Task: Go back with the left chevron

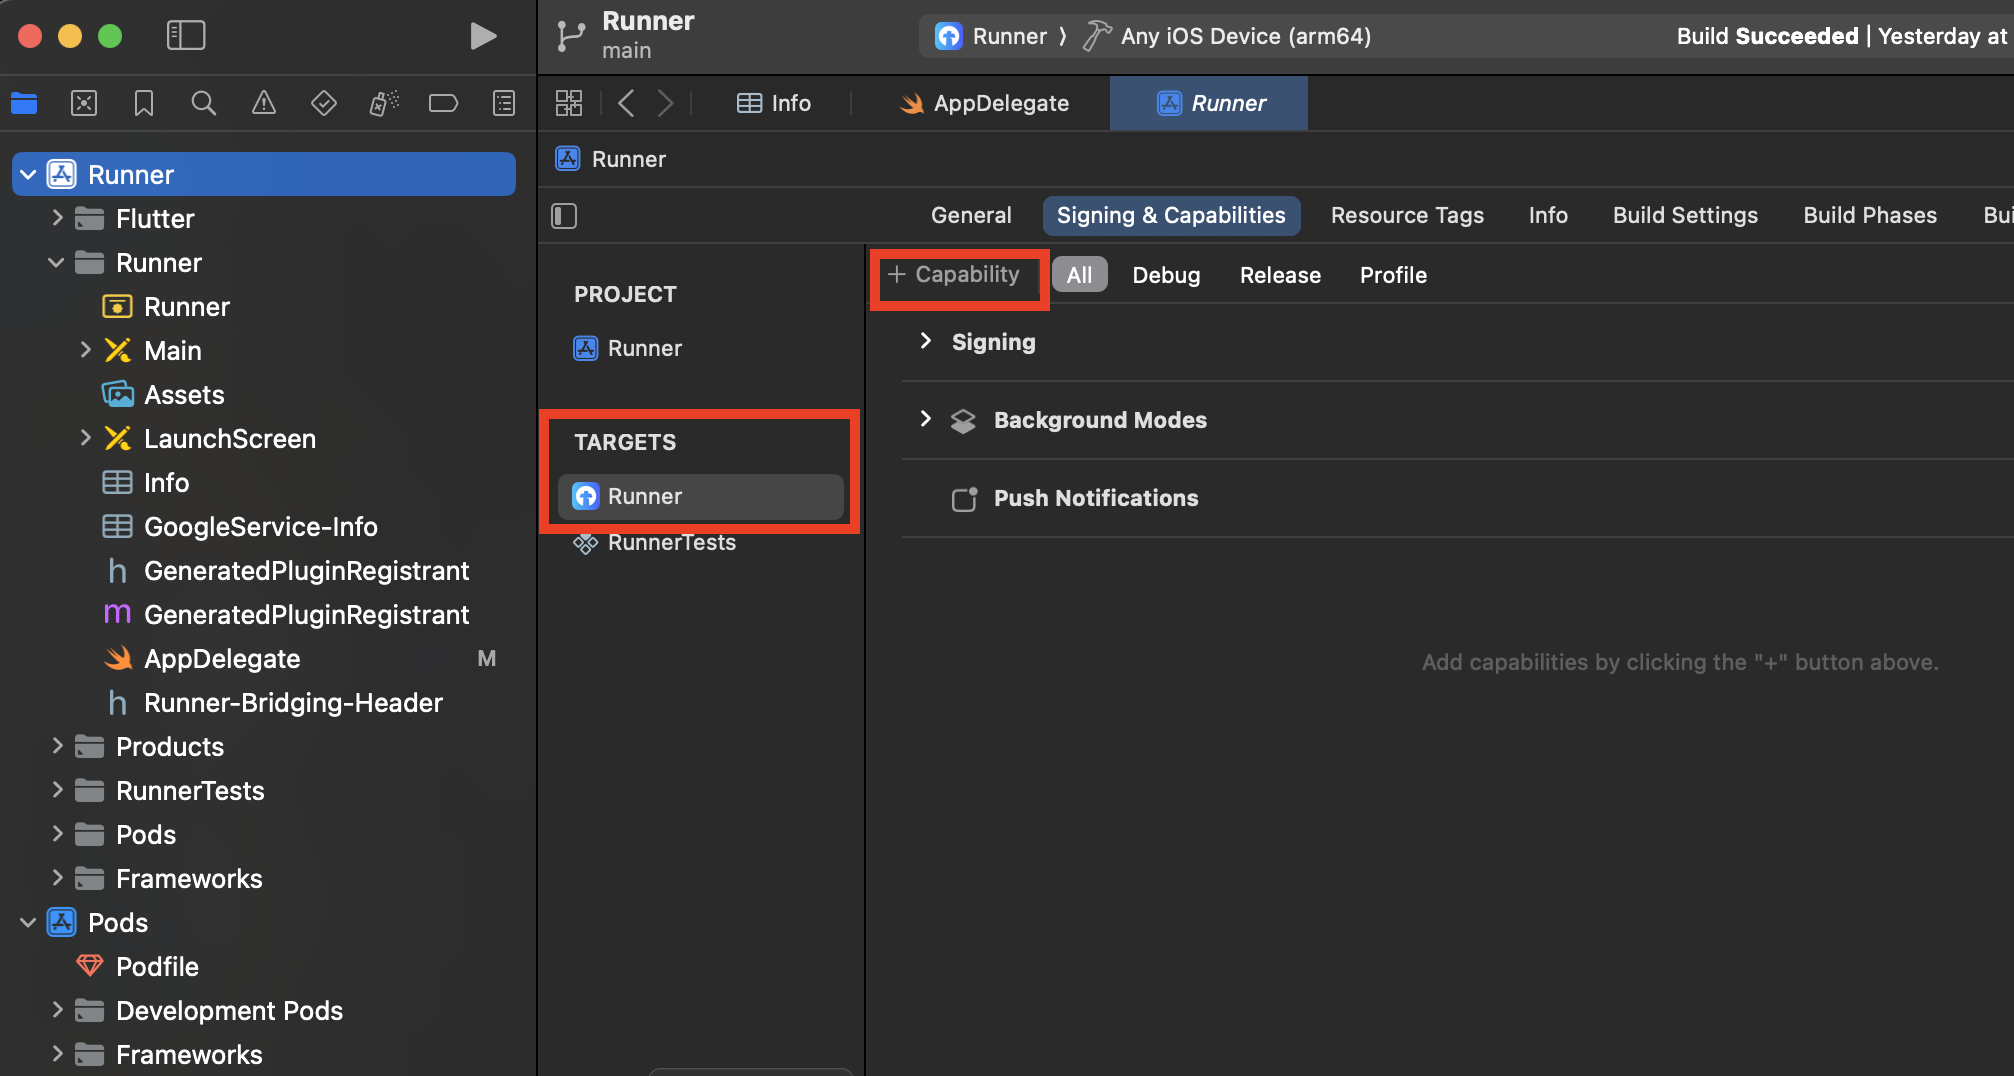Action: pos(626,103)
